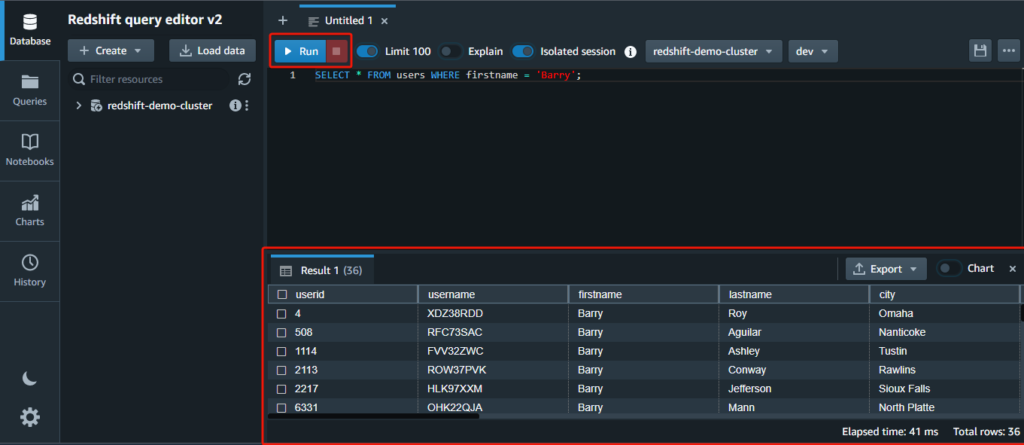Viewport: 1024px width, 445px height.
Task: Open the dev database dropdown
Action: [x=812, y=51]
